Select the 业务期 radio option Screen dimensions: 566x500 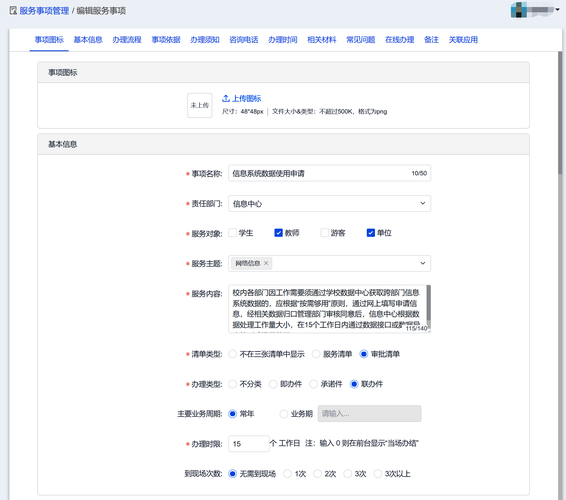coord(284,414)
